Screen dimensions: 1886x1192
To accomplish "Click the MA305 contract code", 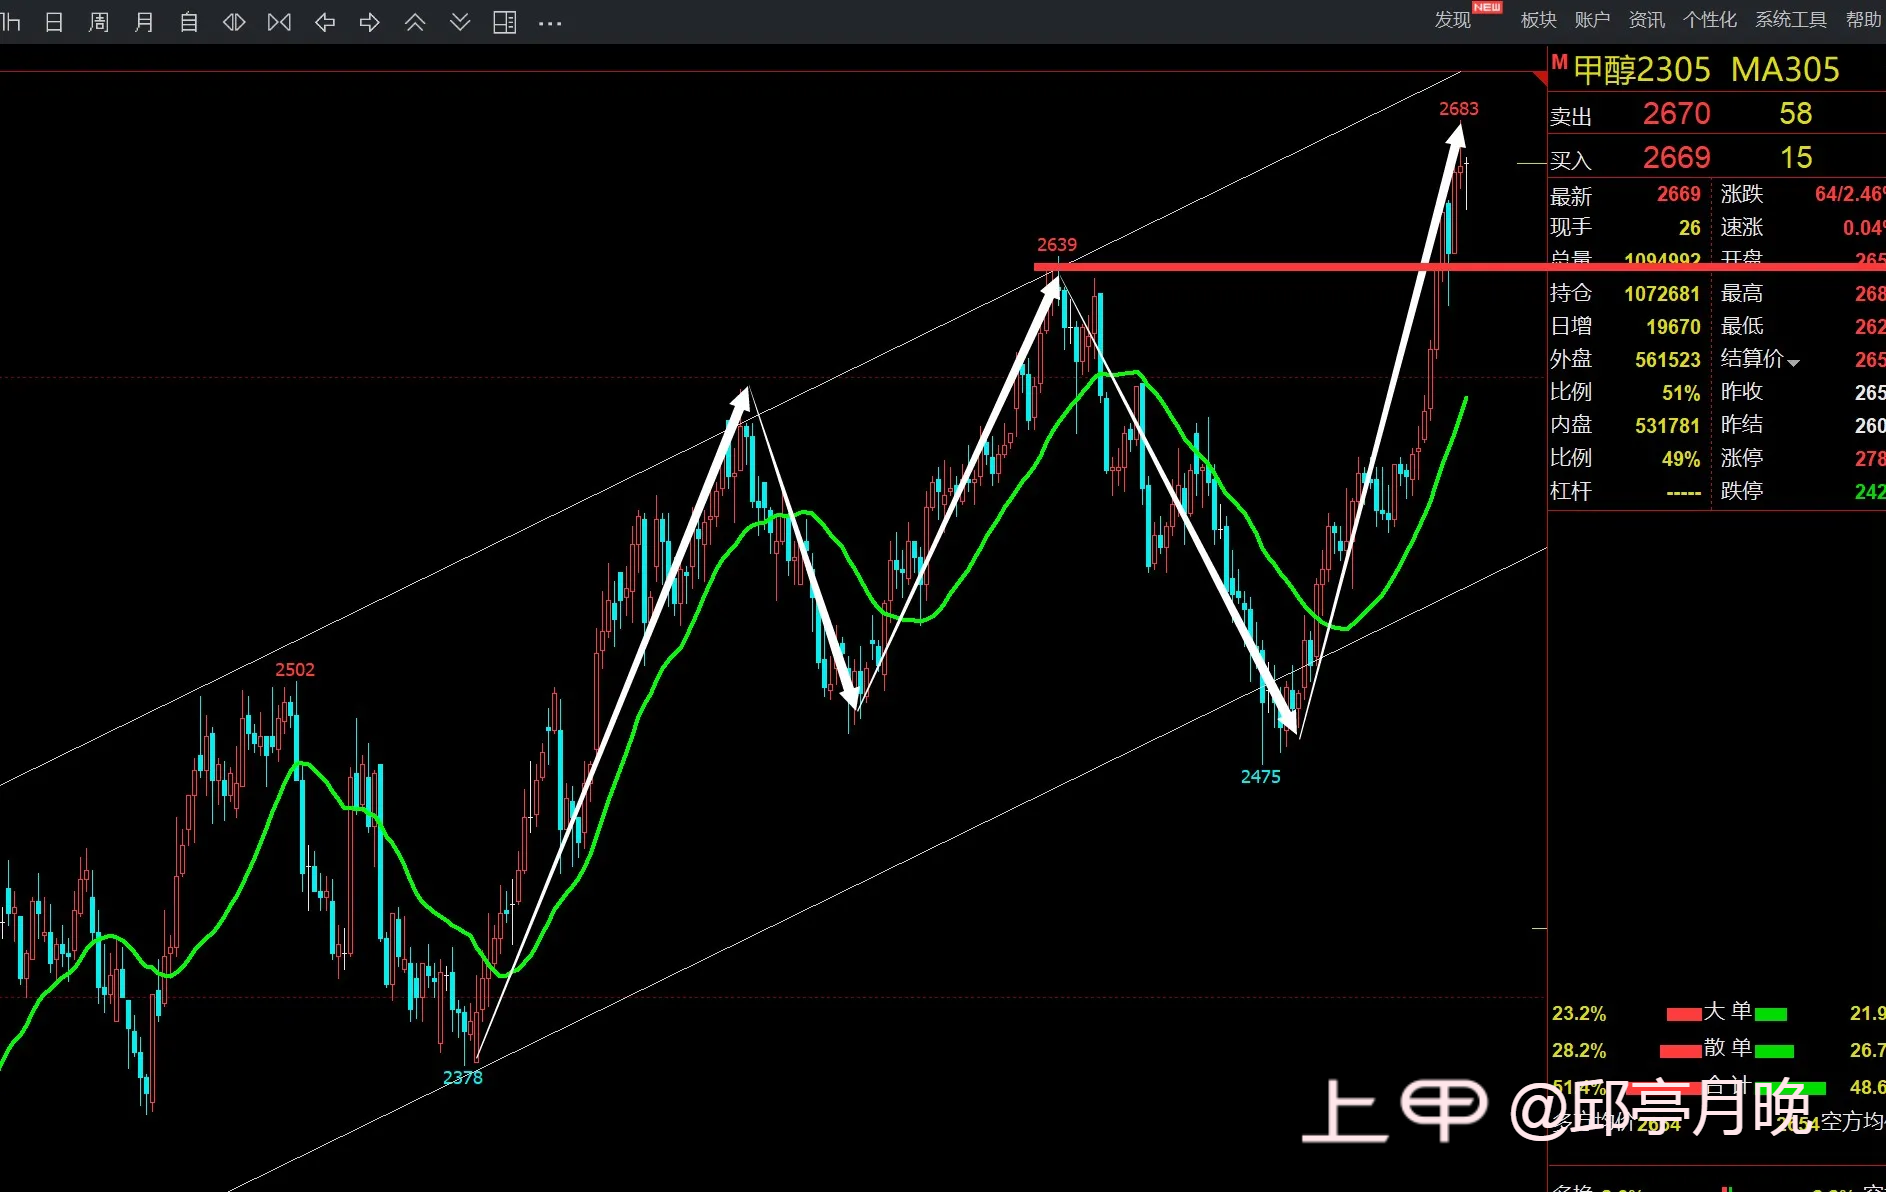I will (1785, 70).
